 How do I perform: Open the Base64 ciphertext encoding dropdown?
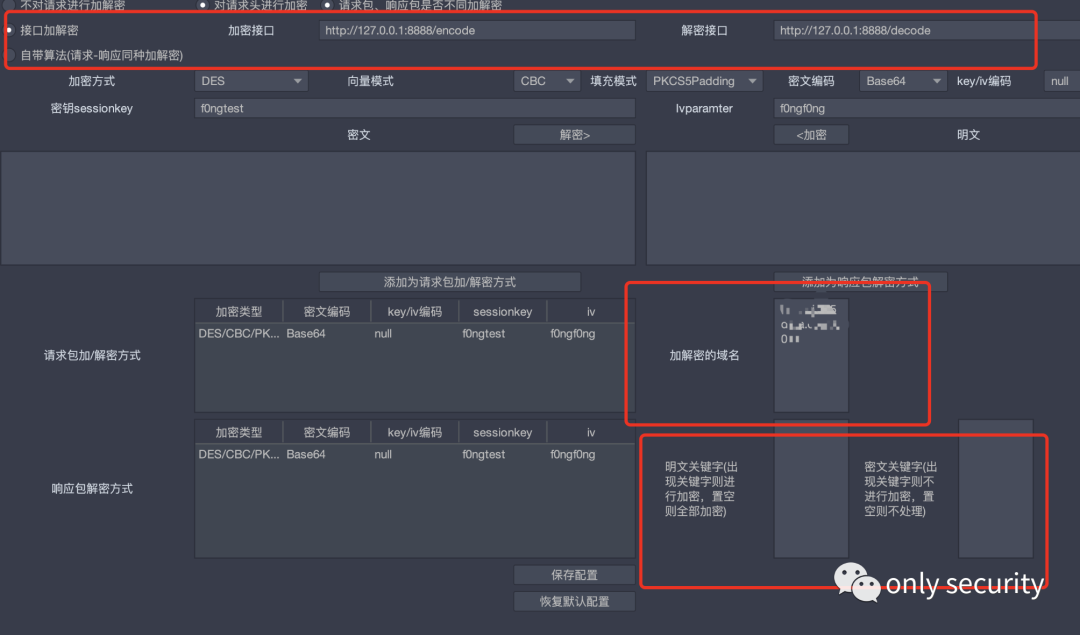(x=903, y=81)
